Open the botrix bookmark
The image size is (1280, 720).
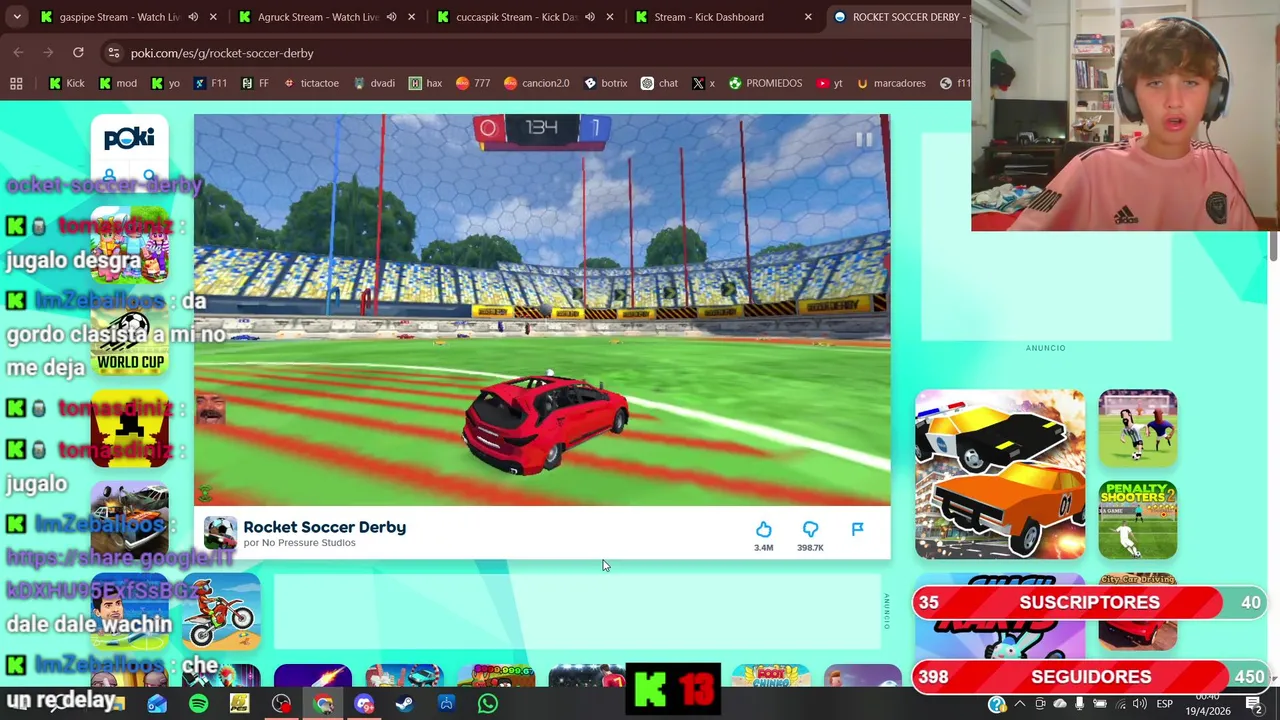pyautogui.click(x=605, y=83)
